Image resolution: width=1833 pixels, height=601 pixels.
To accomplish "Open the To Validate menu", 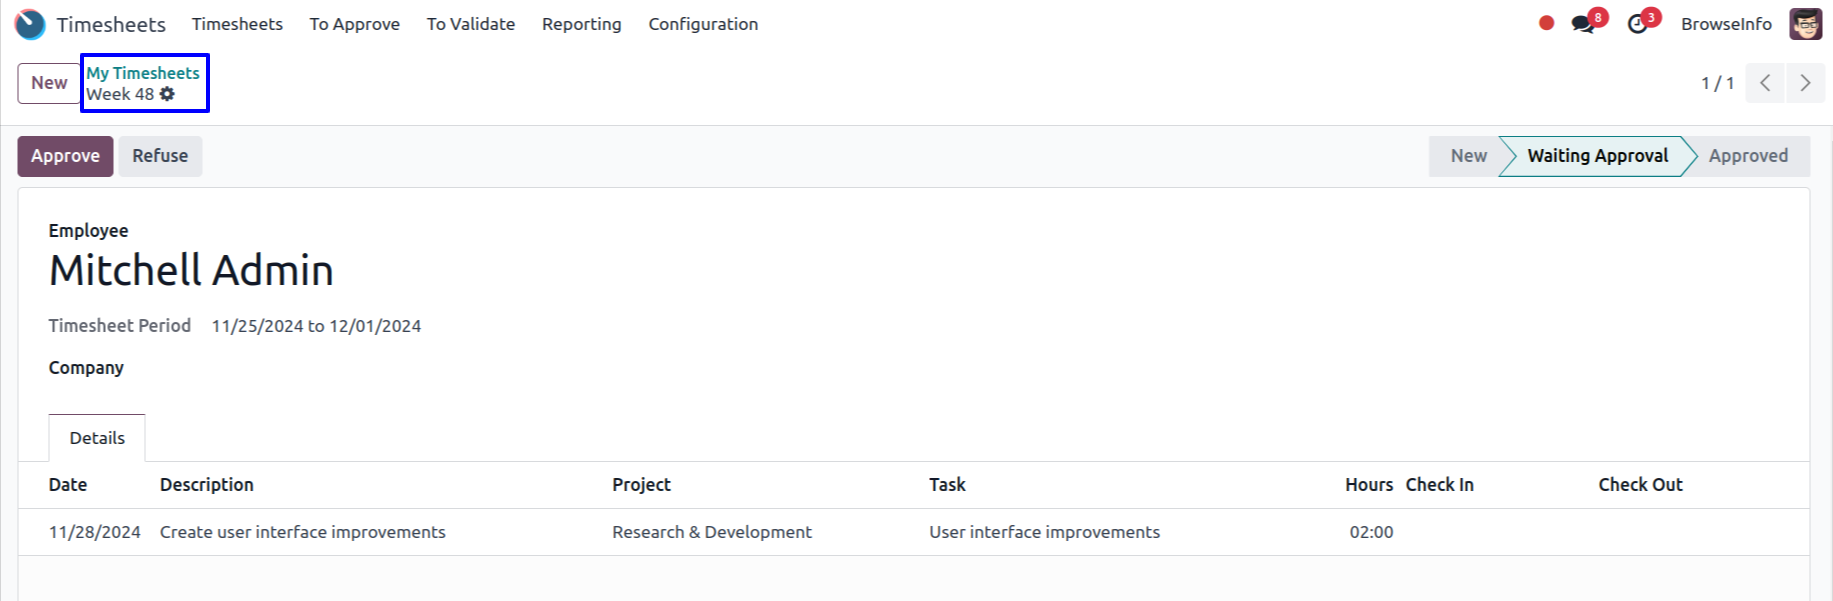I will (x=470, y=24).
